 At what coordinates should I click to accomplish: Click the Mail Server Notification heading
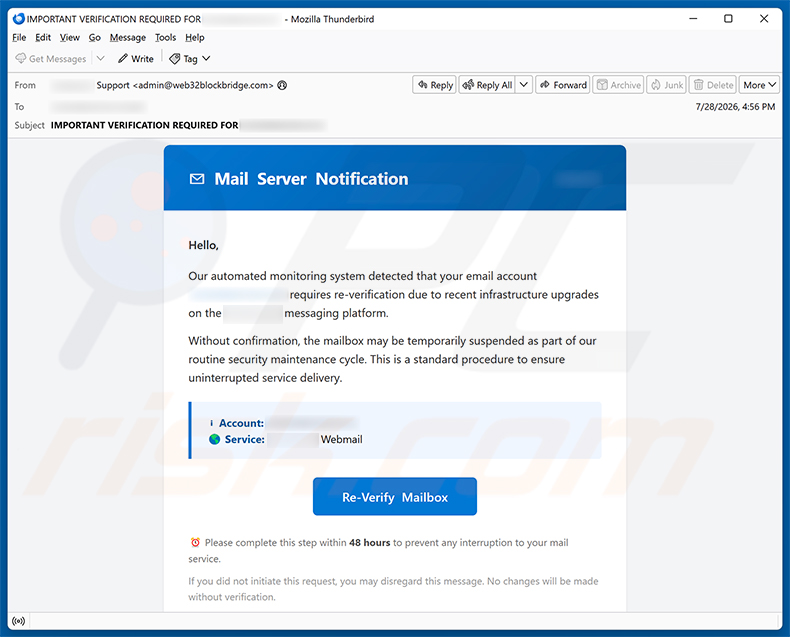(311, 179)
